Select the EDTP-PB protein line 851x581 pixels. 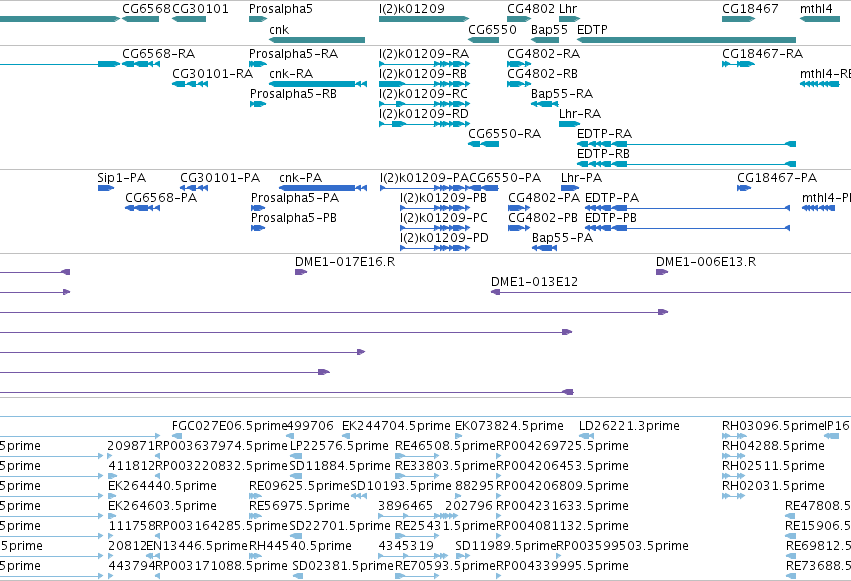(x=687, y=228)
